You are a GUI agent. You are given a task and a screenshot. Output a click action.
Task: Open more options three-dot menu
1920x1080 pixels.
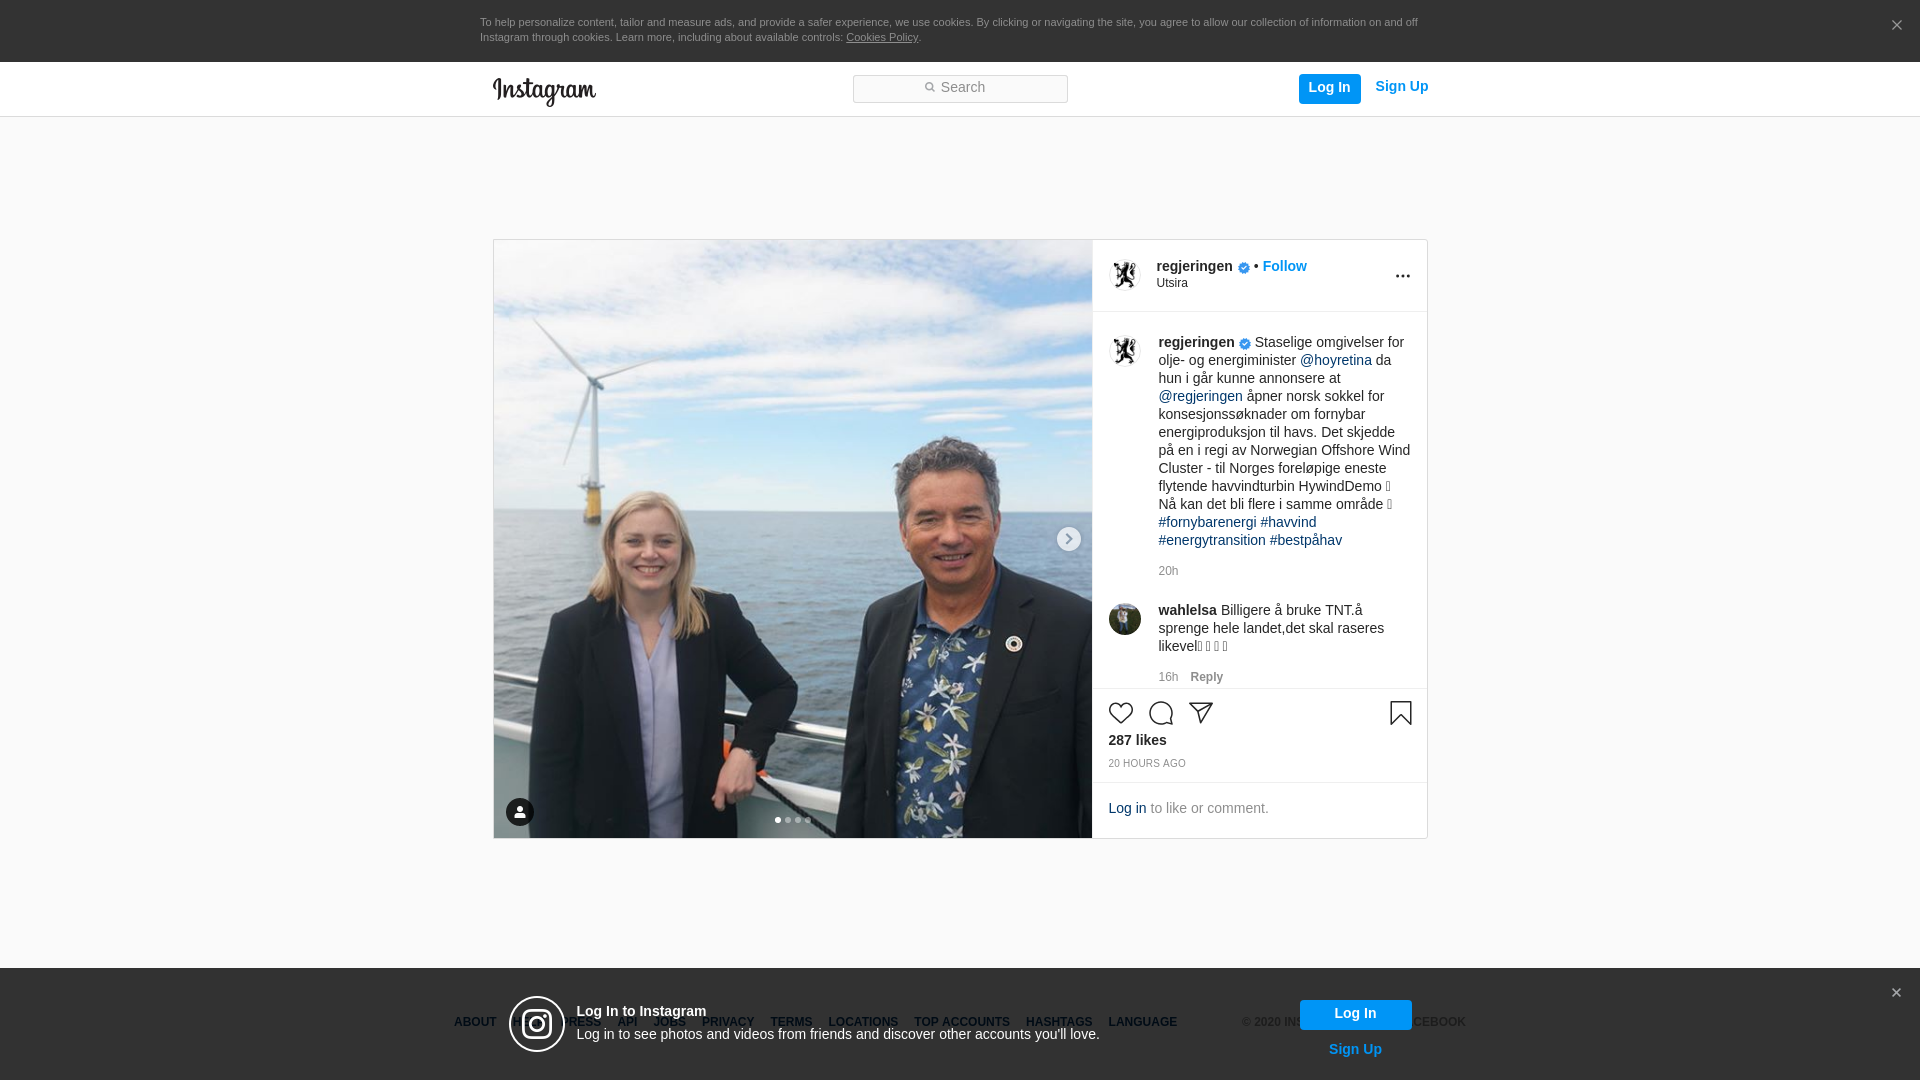1402,276
